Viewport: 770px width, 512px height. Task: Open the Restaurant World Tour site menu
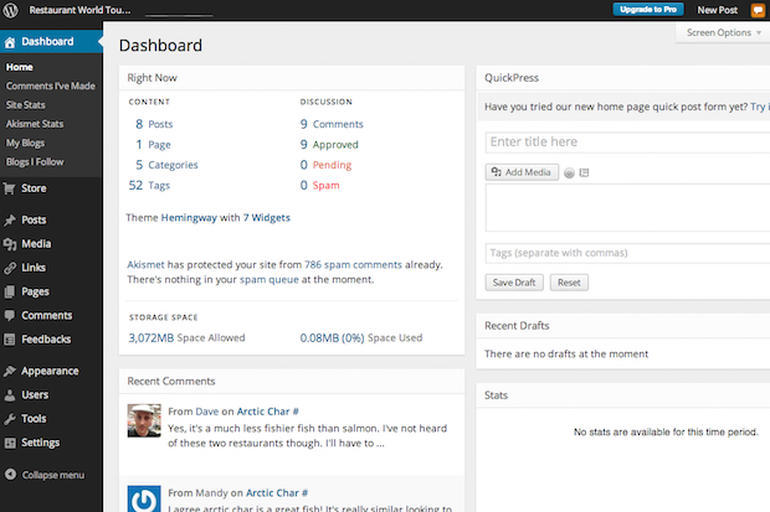[x=80, y=10]
